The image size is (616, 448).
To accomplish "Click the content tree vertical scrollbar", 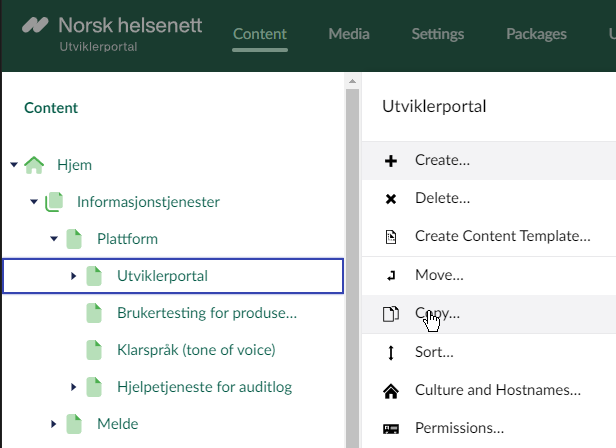I will pyautogui.click(x=352, y=268).
